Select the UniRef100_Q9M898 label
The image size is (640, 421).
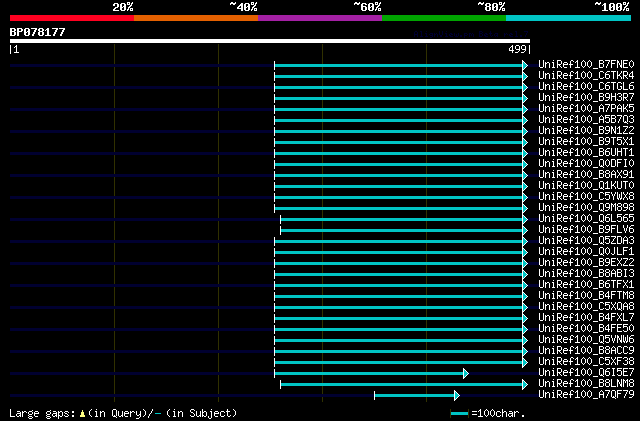point(586,208)
